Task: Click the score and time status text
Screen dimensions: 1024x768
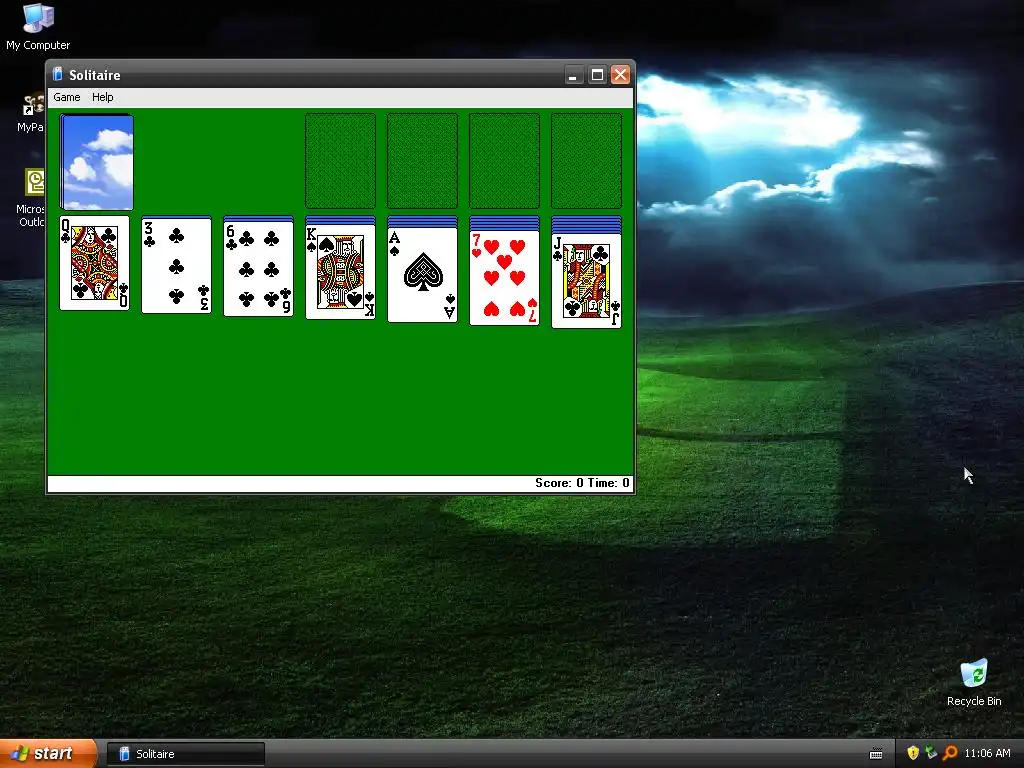Action: click(582, 483)
